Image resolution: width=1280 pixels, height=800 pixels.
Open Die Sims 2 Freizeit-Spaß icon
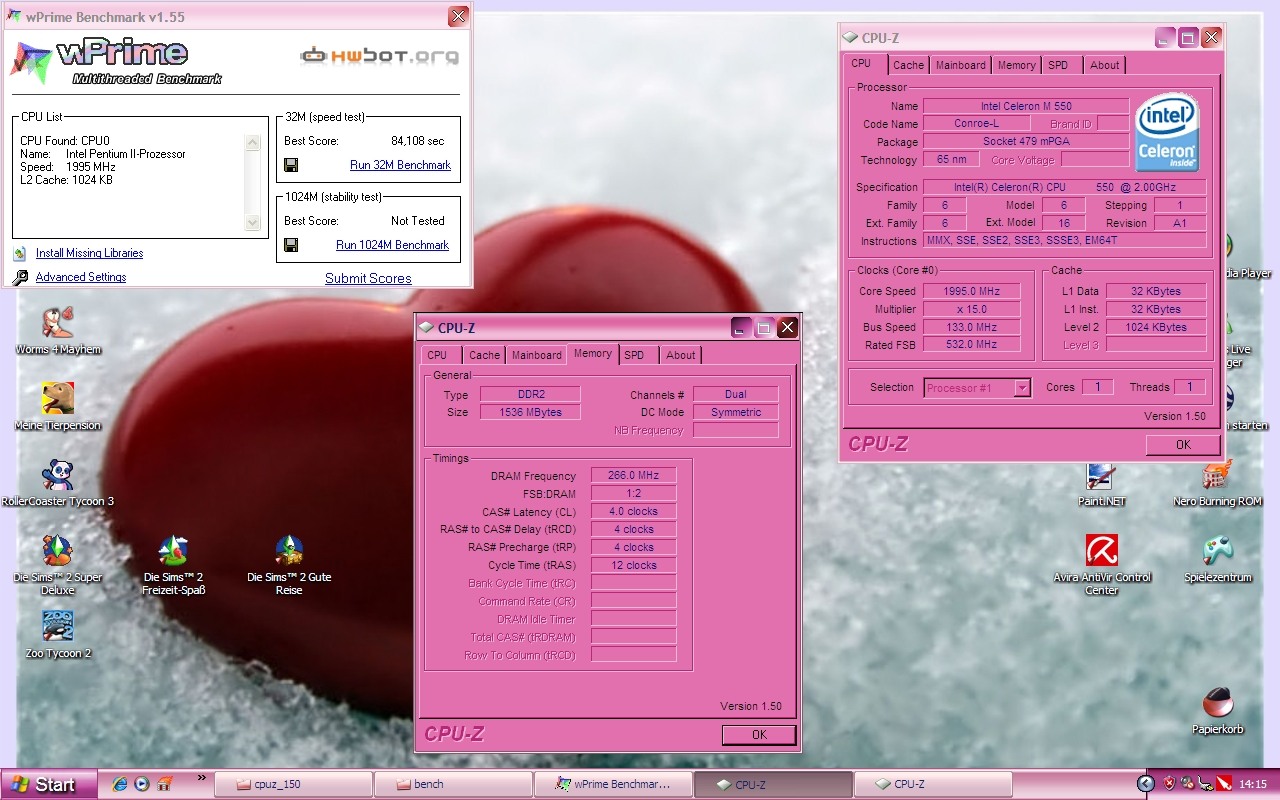(173, 550)
